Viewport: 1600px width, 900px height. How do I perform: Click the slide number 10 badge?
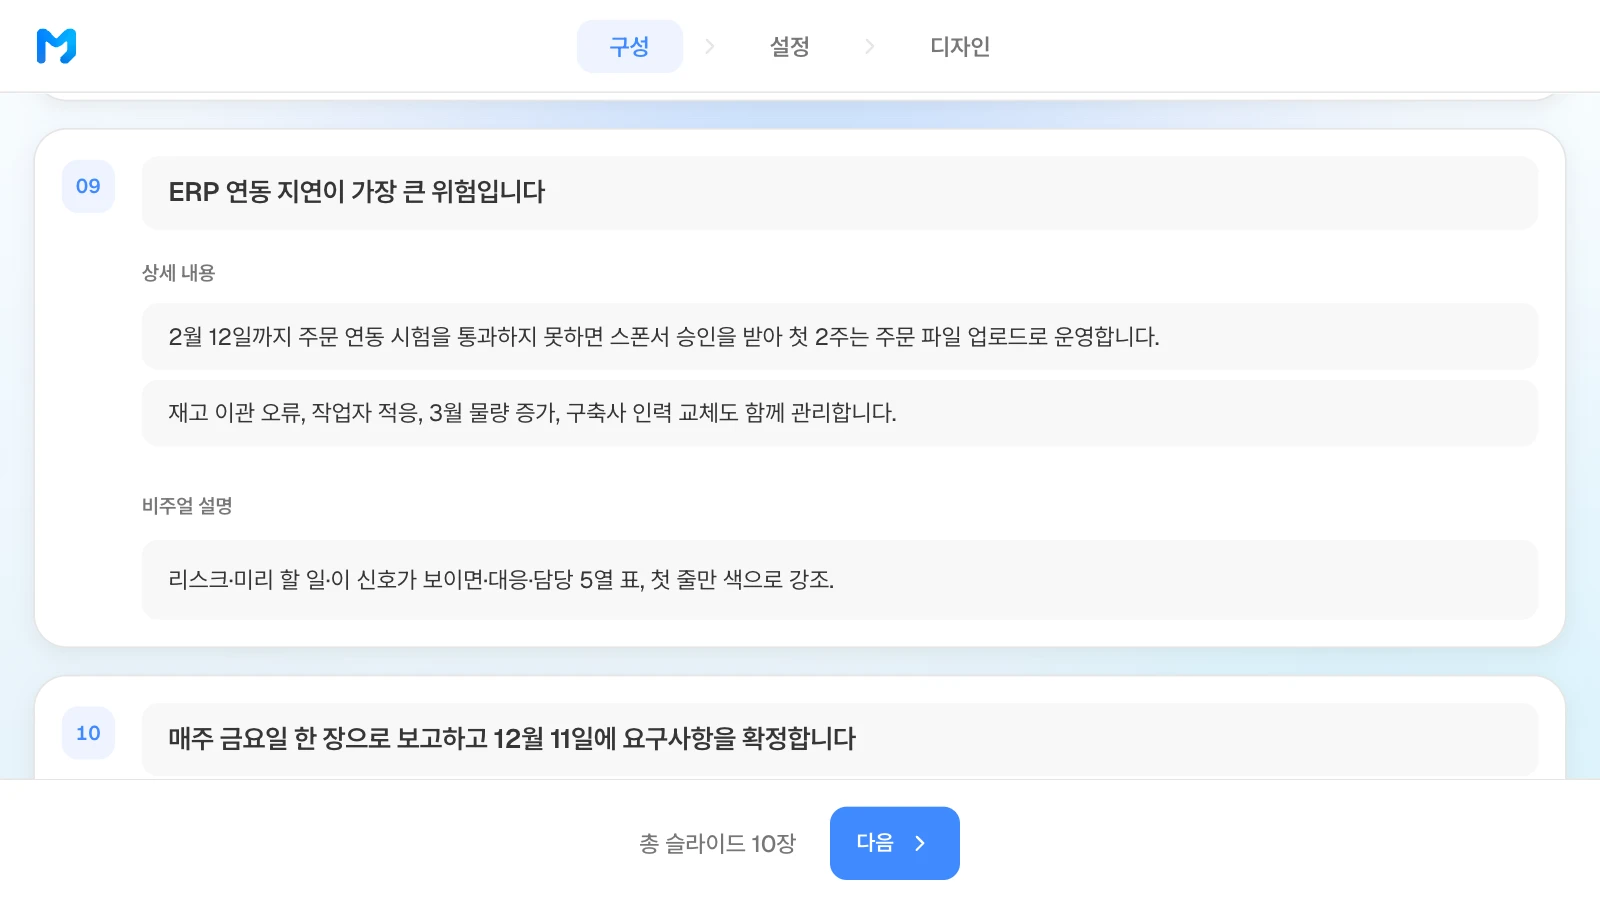(88, 733)
